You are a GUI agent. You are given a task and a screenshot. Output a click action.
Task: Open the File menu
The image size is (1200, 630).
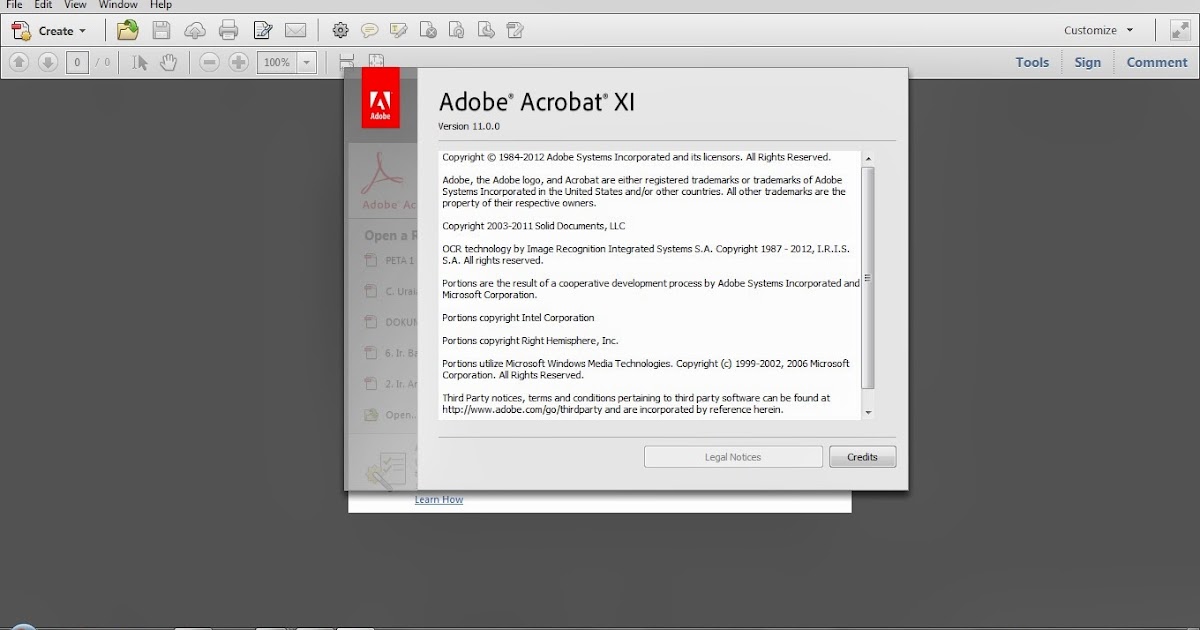pos(14,5)
